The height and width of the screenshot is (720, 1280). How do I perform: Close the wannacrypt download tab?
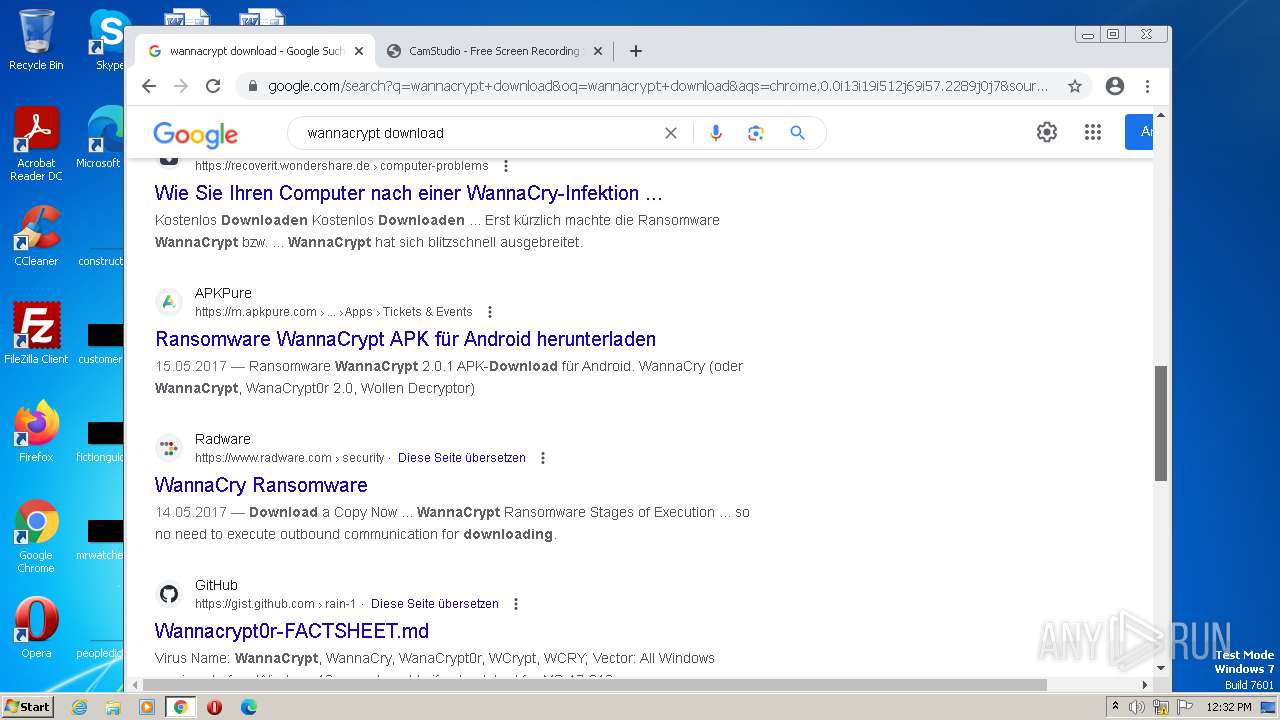tap(359, 51)
